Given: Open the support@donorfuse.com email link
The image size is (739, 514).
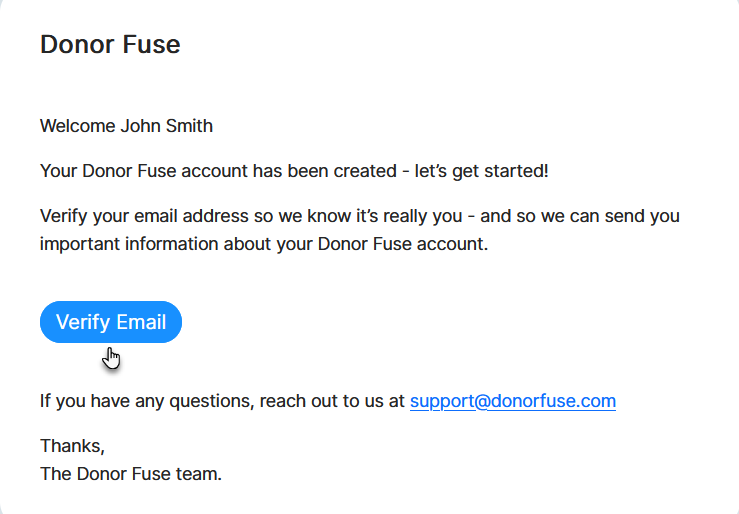Looking at the screenshot, I should (x=512, y=401).
